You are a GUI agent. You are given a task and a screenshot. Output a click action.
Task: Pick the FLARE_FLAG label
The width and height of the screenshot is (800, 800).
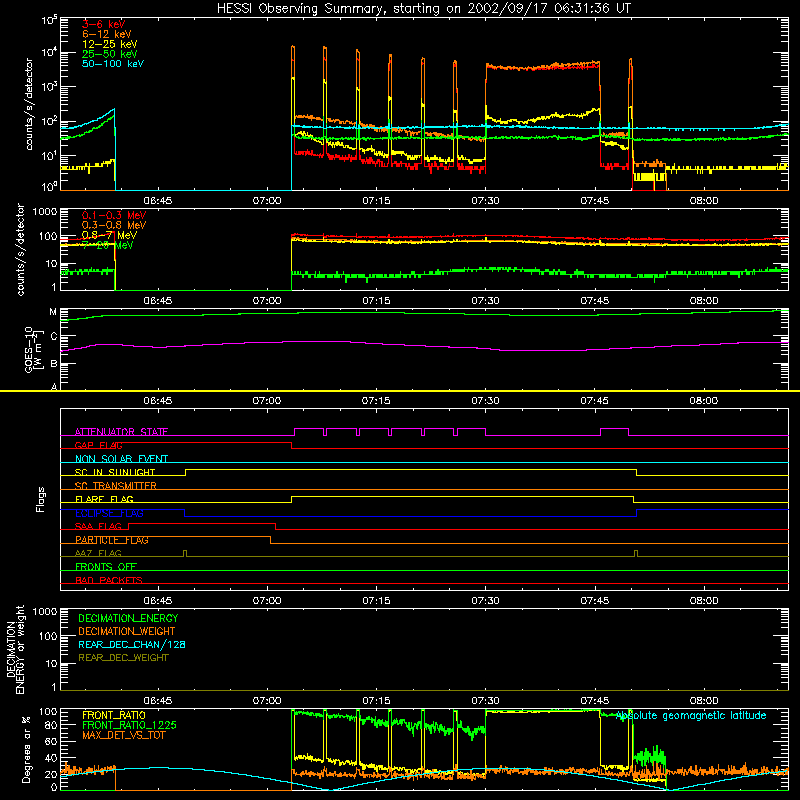point(104,499)
